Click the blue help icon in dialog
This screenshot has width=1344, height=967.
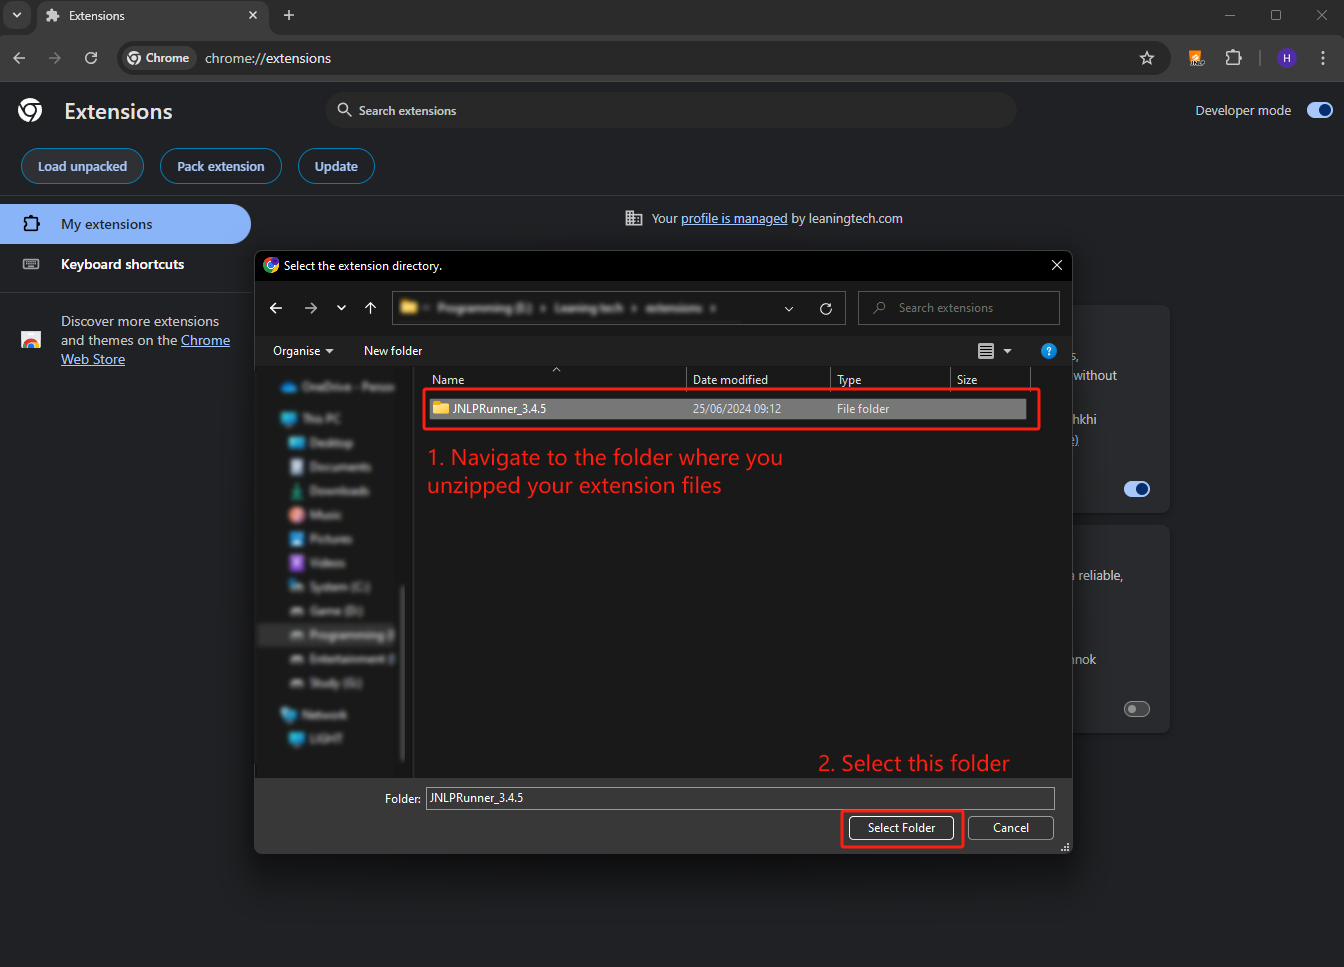(x=1048, y=351)
